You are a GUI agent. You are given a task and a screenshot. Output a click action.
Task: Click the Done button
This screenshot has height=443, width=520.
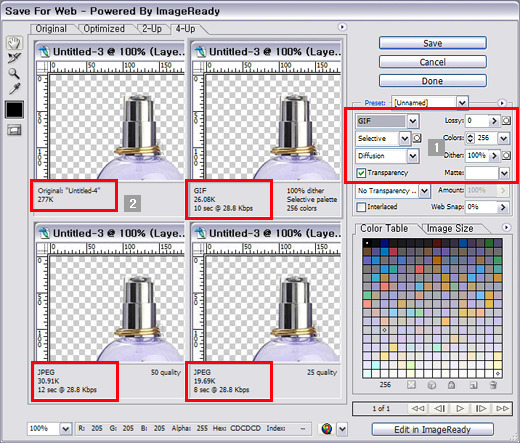click(x=433, y=81)
